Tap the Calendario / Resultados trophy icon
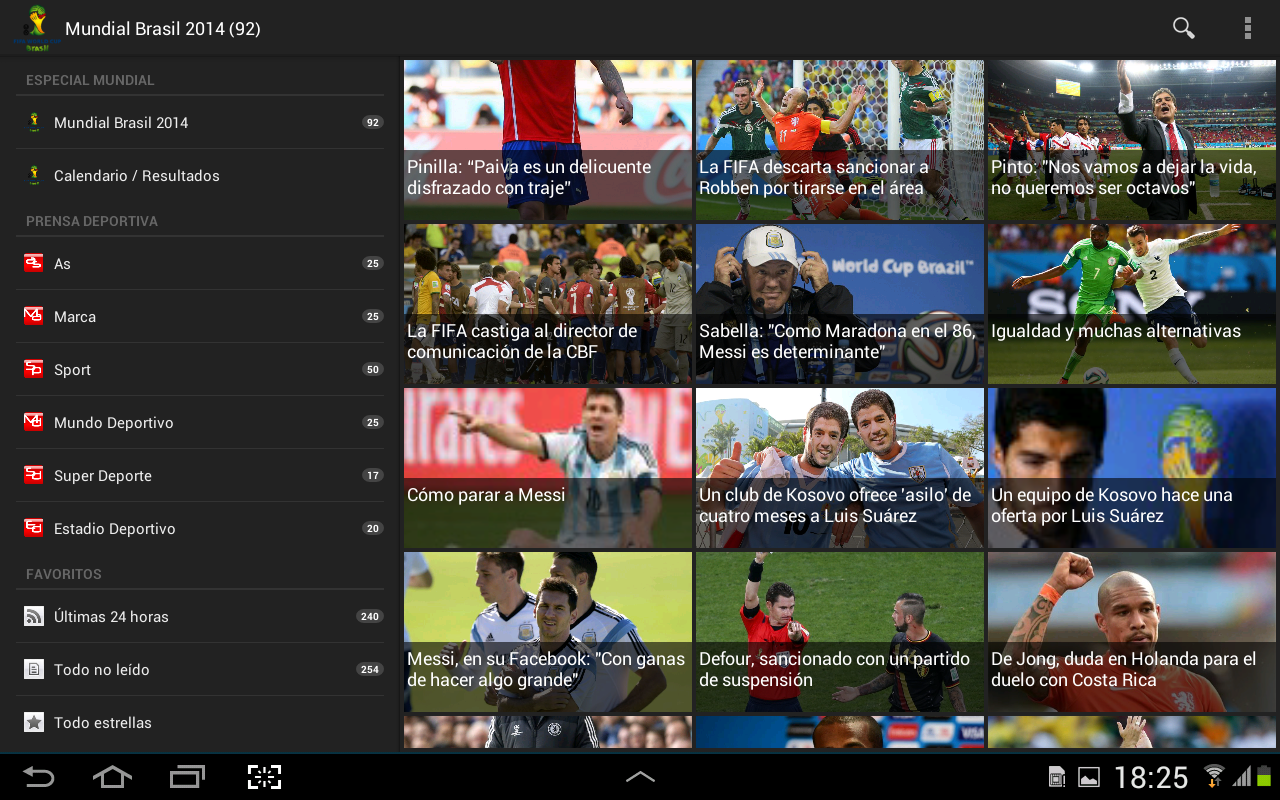 click(x=34, y=175)
